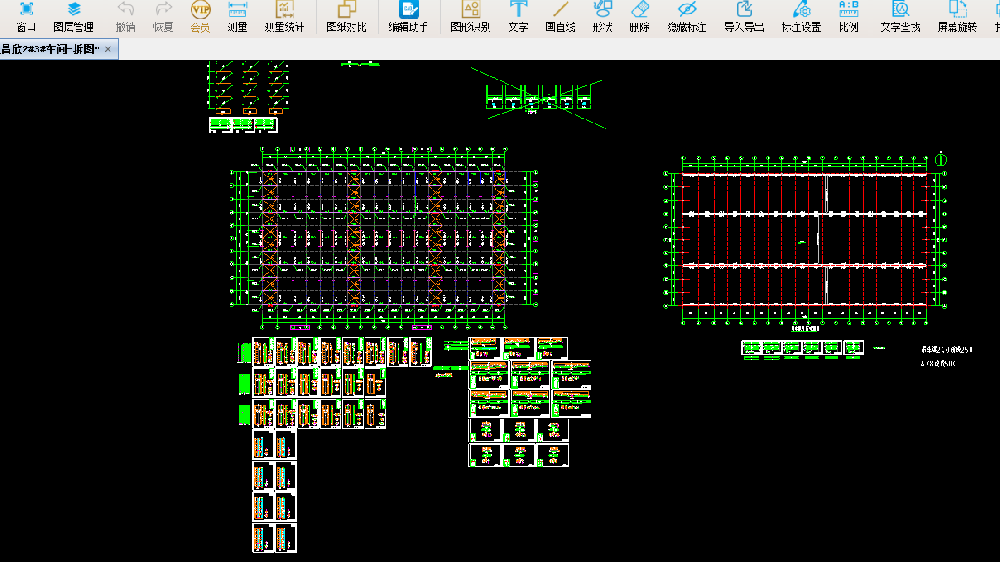Image resolution: width=1000 pixels, height=562 pixels.
Task: Switch to the 车间 drawing file tab
Action: click(x=50, y=49)
